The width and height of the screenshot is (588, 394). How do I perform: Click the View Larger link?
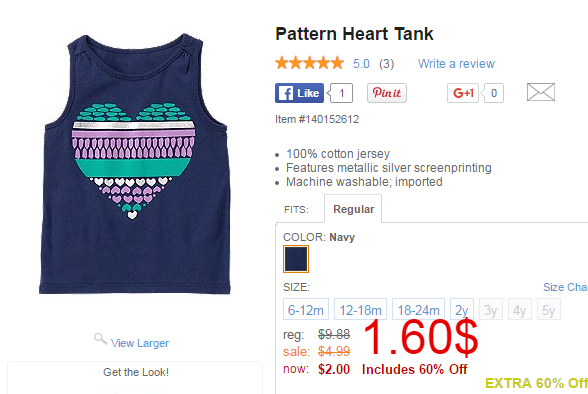pos(140,343)
